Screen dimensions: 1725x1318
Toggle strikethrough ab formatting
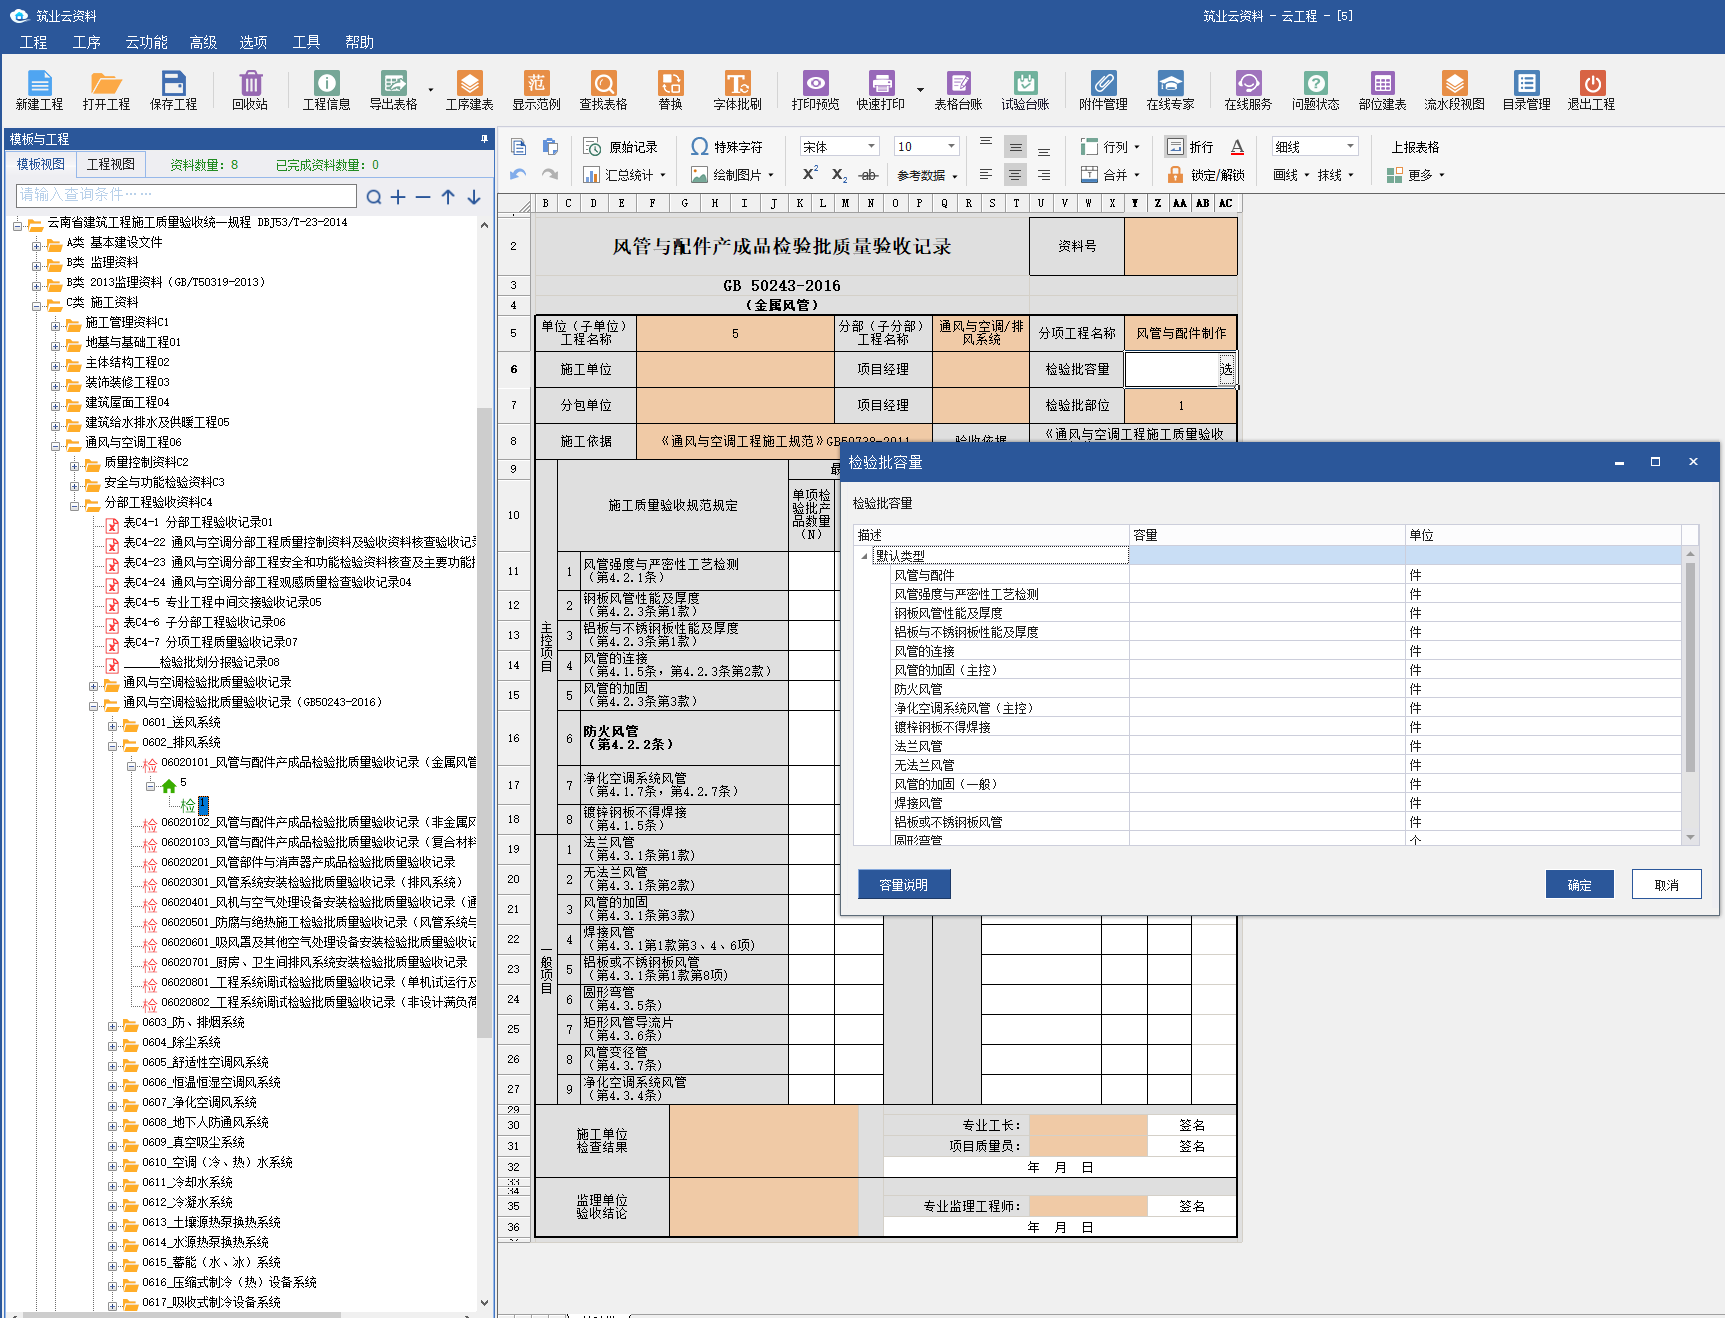coord(868,175)
